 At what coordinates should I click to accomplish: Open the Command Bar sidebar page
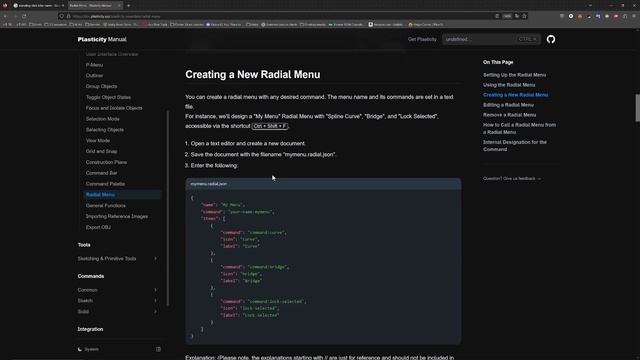[102, 173]
